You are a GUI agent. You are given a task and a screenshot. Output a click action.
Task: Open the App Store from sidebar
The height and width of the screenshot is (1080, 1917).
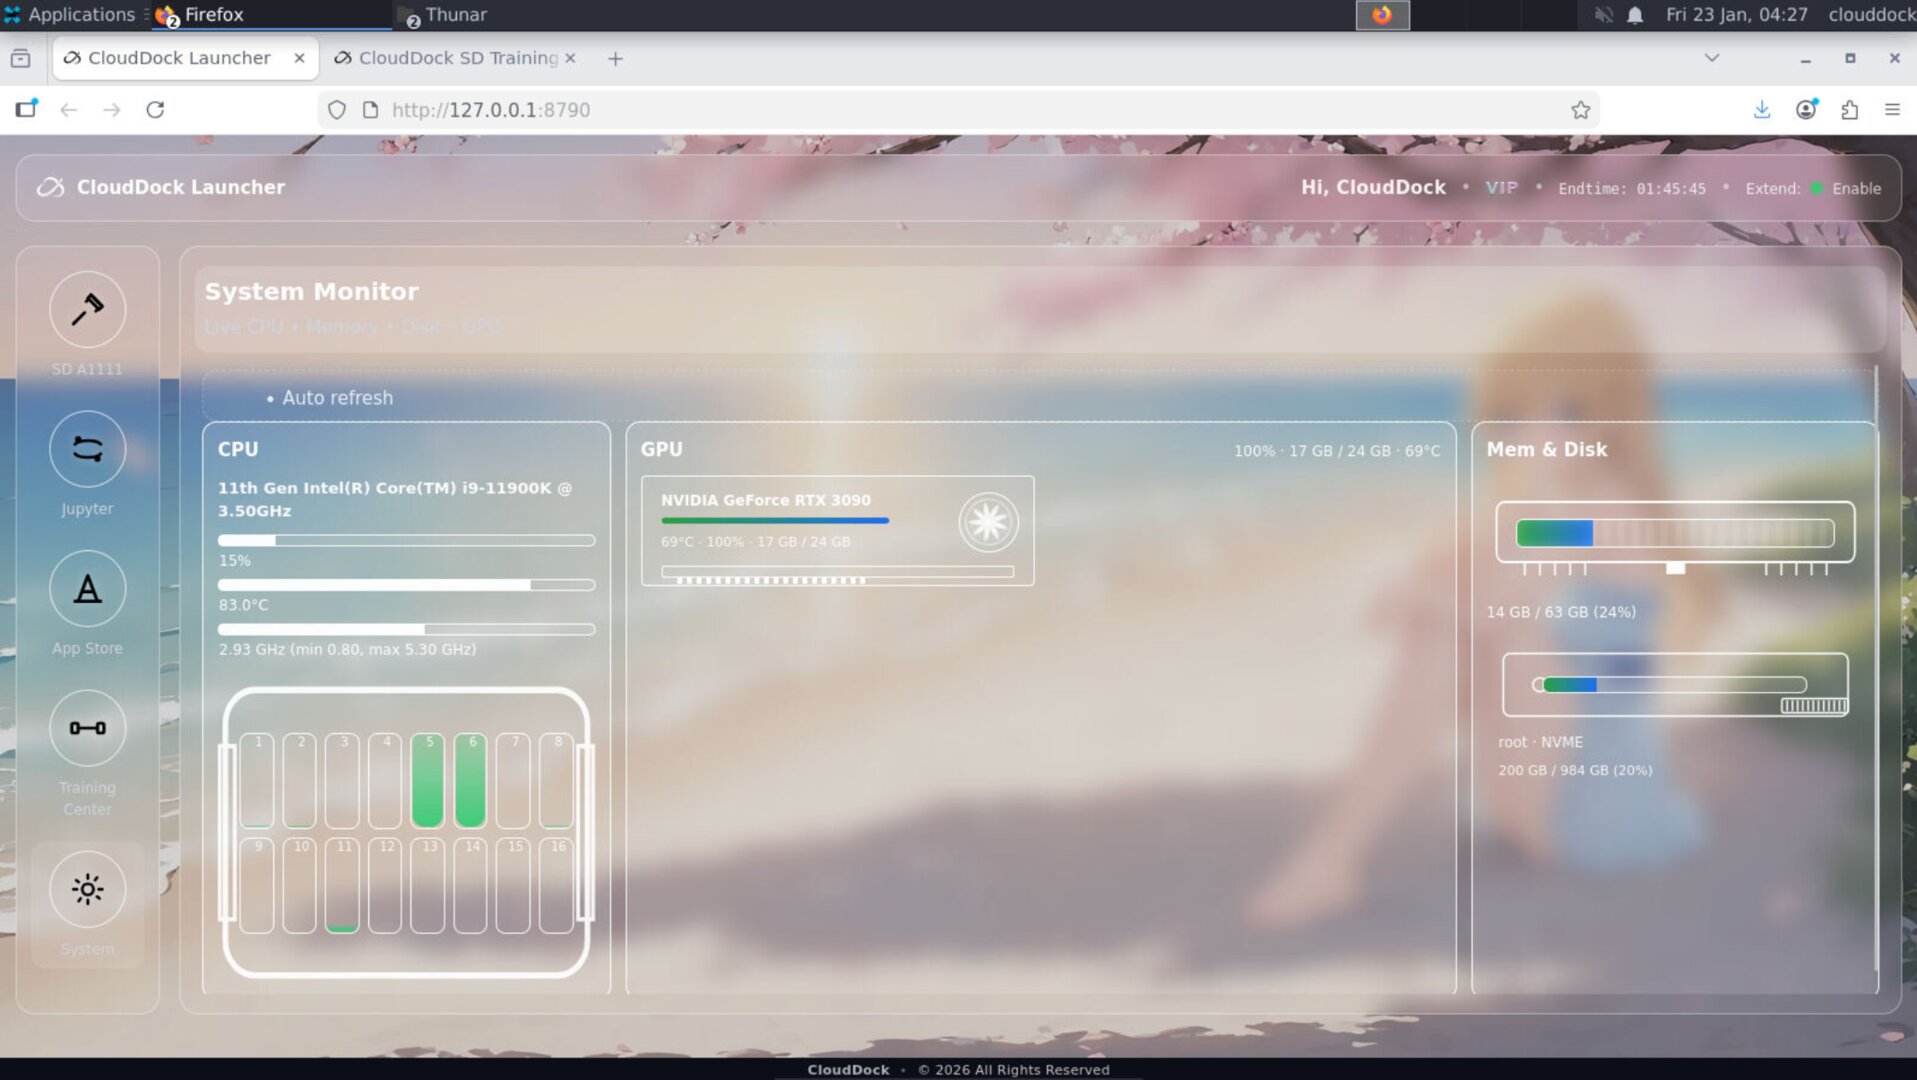(87, 589)
